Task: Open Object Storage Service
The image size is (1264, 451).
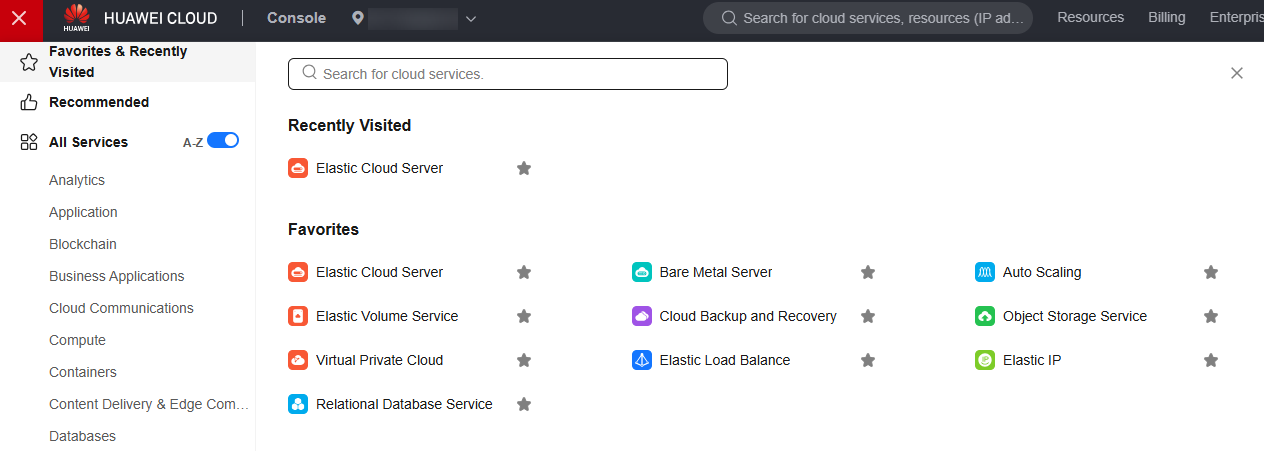Action: (x=1075, y=316)
